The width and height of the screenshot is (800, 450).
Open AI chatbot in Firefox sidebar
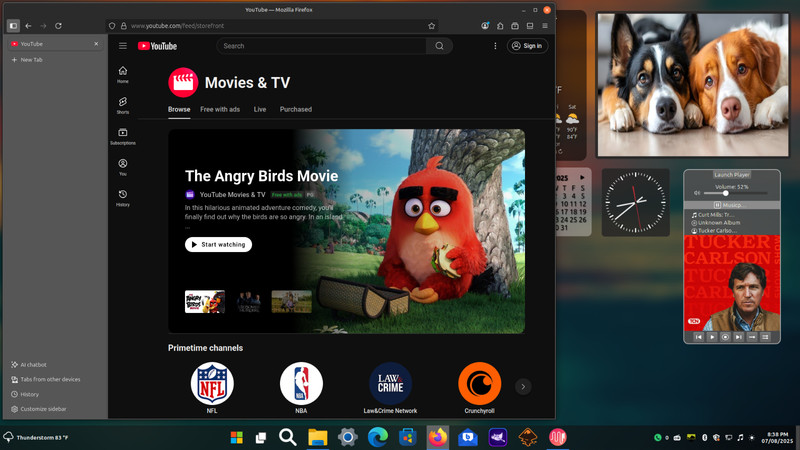29,365
